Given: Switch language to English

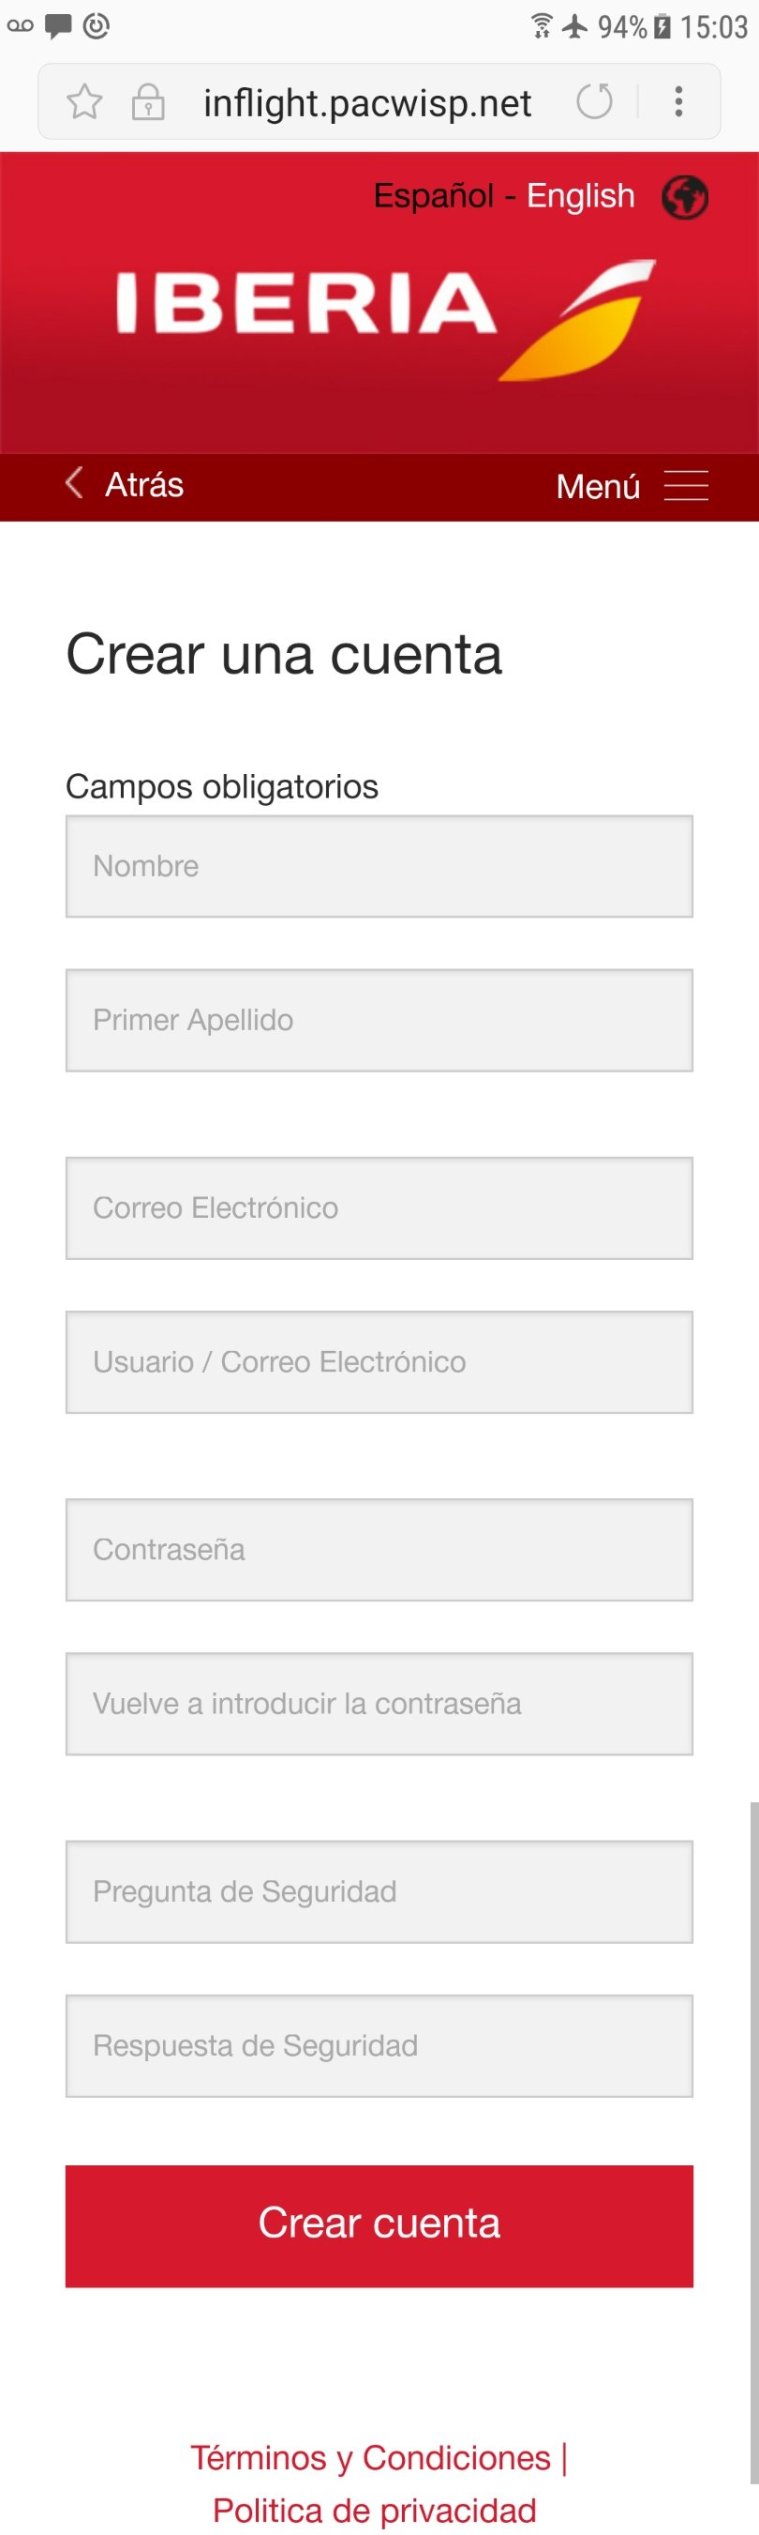Looking at the screenshot, I should (580, 196).
